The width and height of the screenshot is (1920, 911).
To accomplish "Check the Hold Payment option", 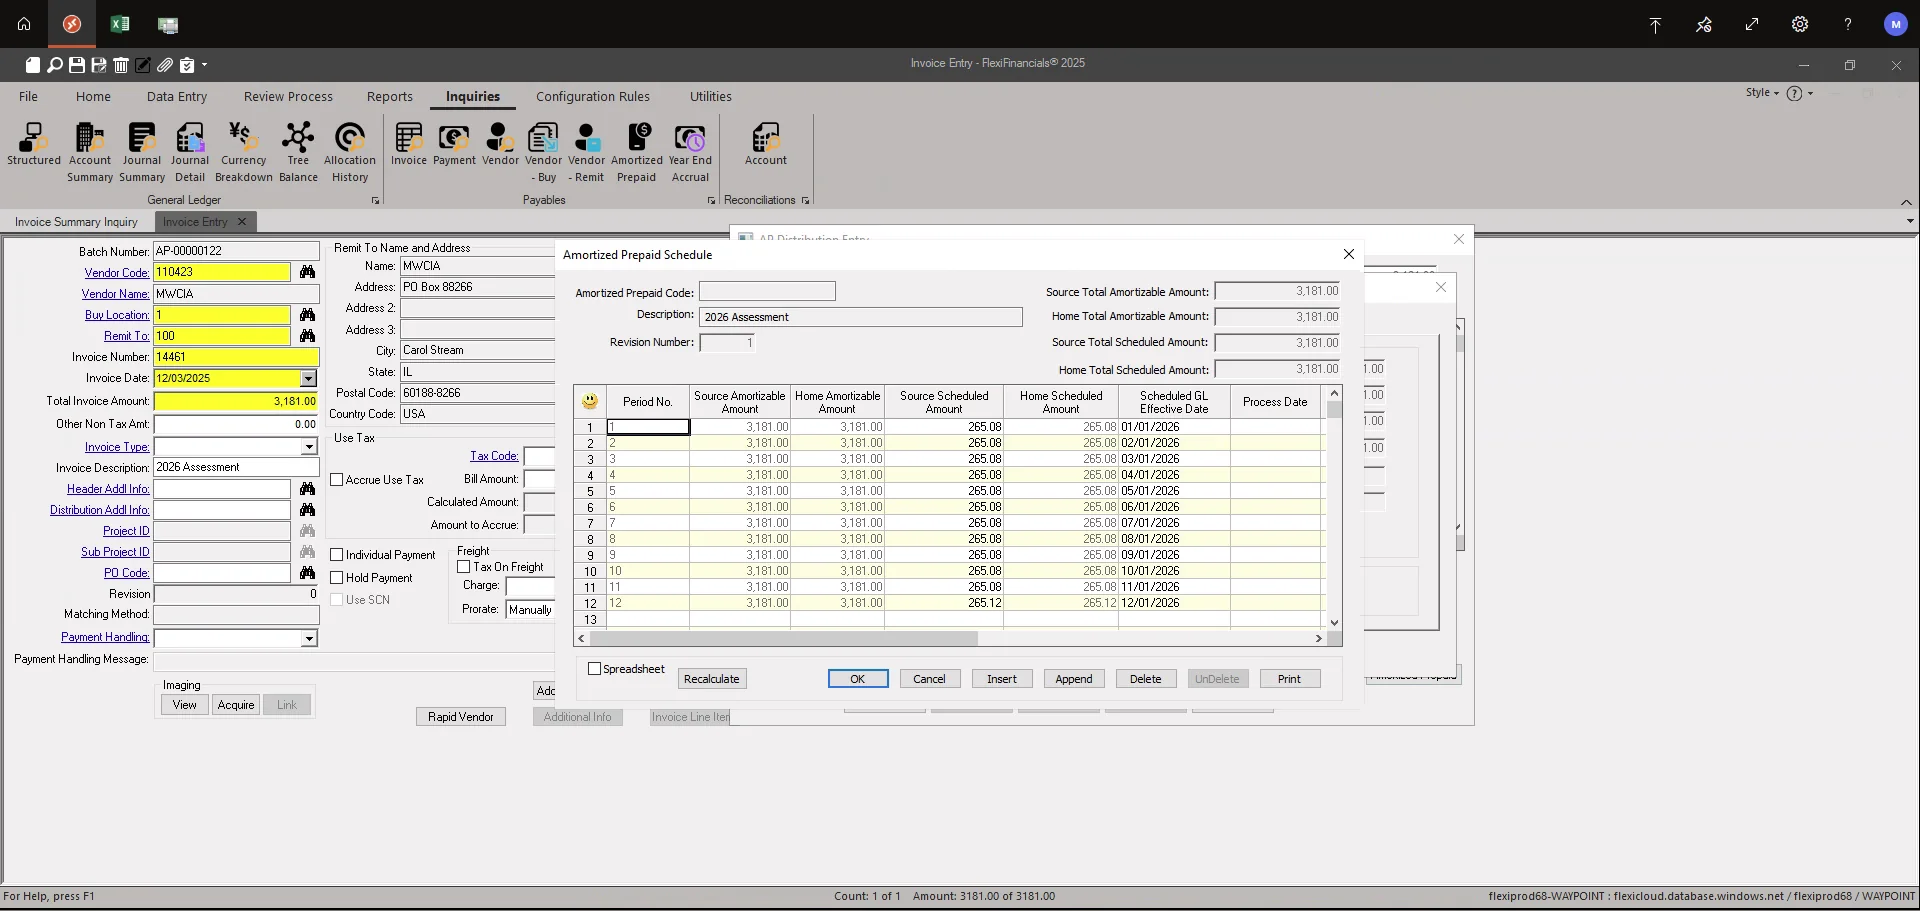I will click(338, 577).
